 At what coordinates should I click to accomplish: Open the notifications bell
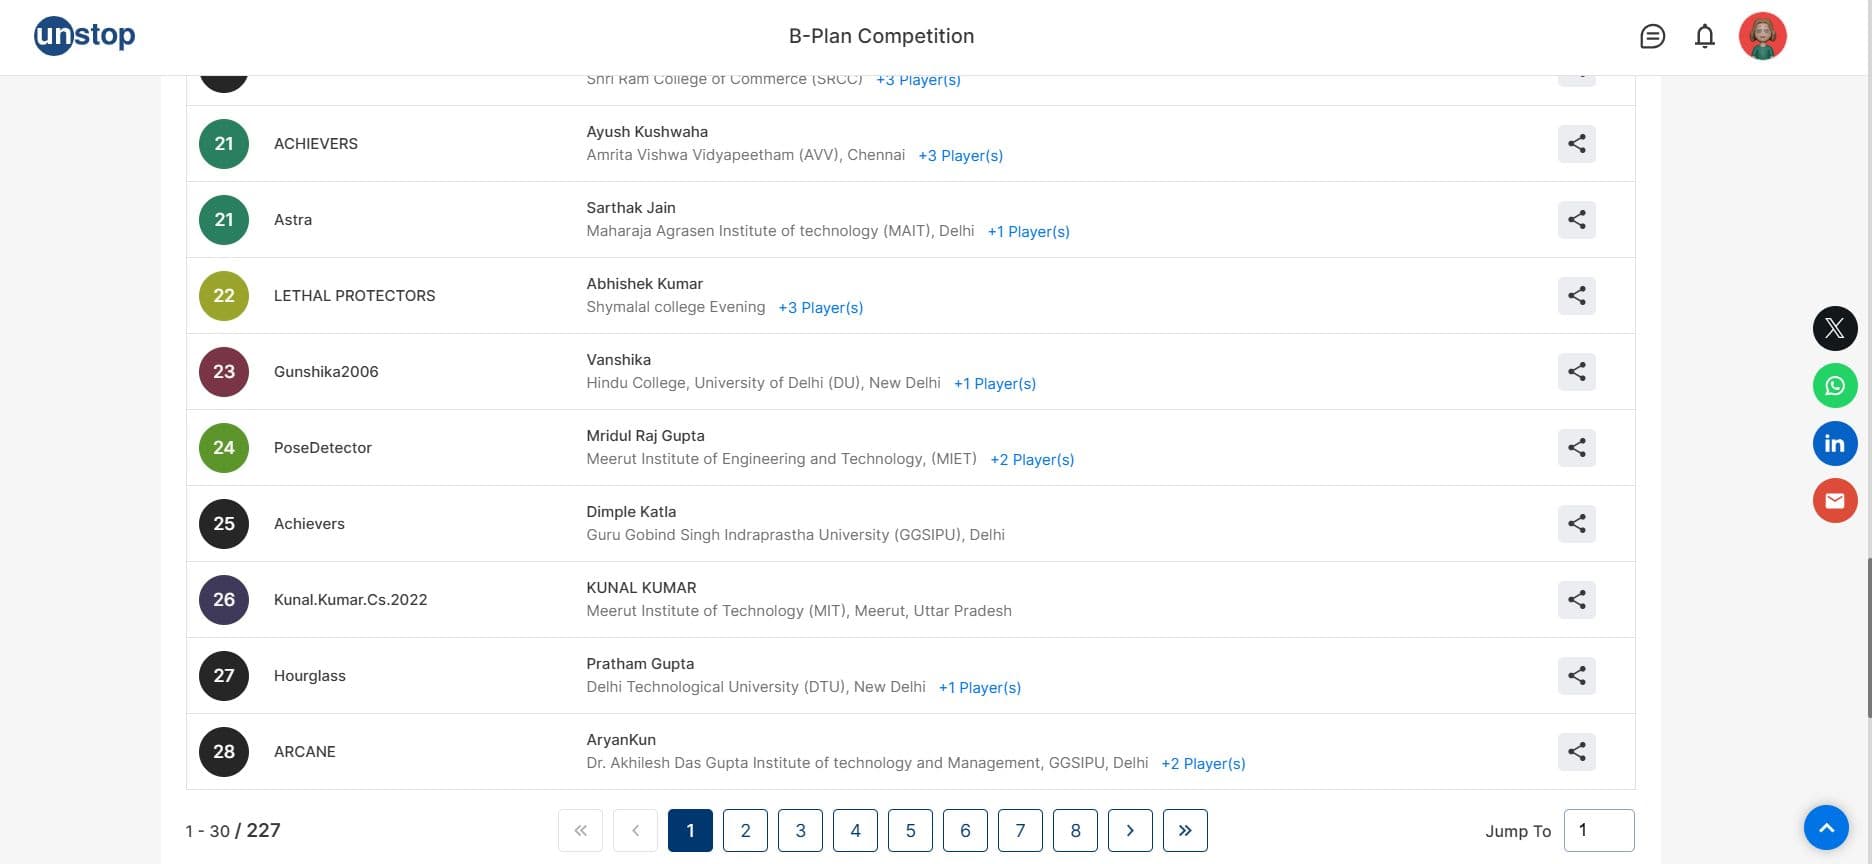point(1705,37)
